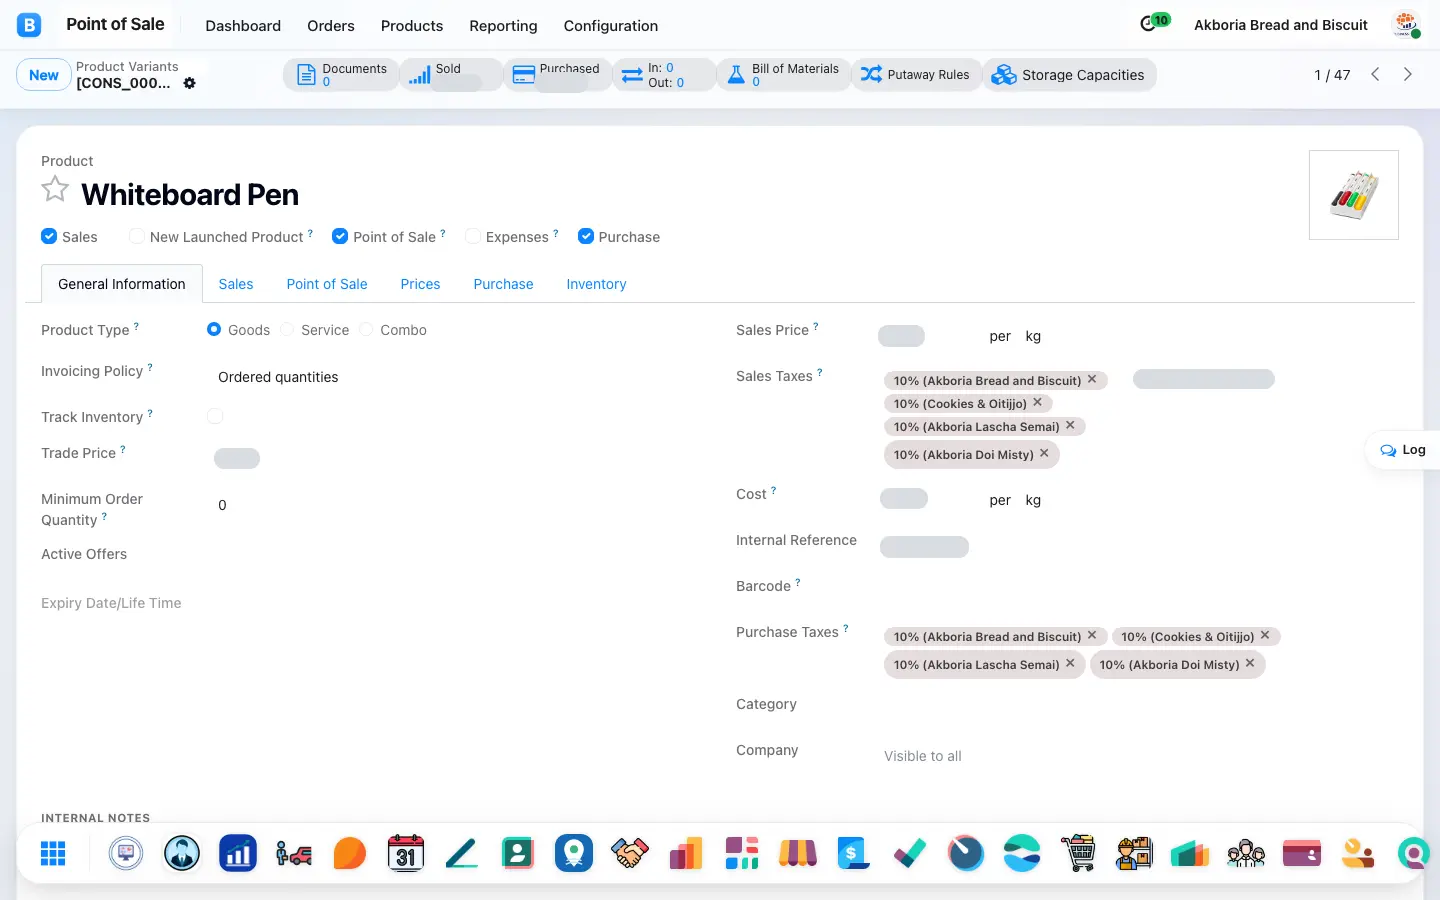Open the Storage Capacities button
Viewport: 1440px width, 900px height.
pos(1069,75)
